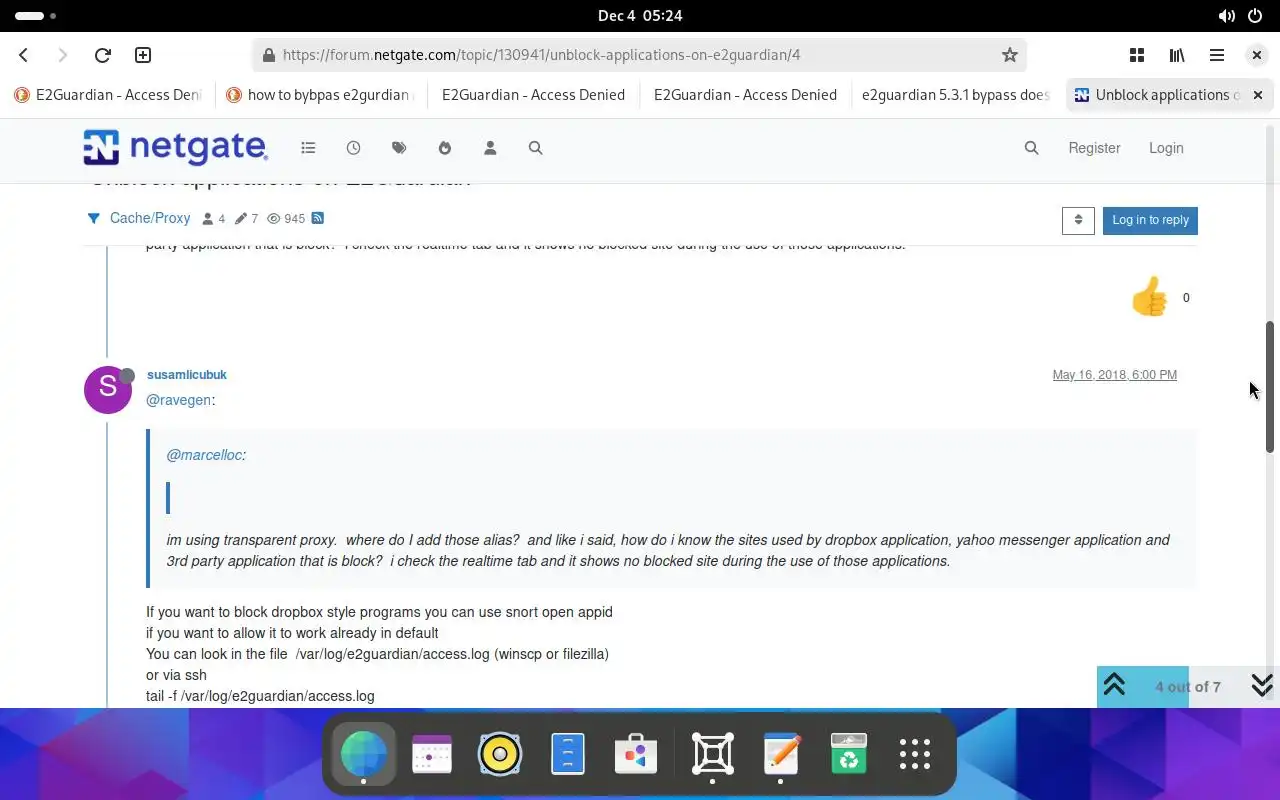Click susamlicubuk's avatar
This screenshot has height=800, width=1280.
[108, 389]
